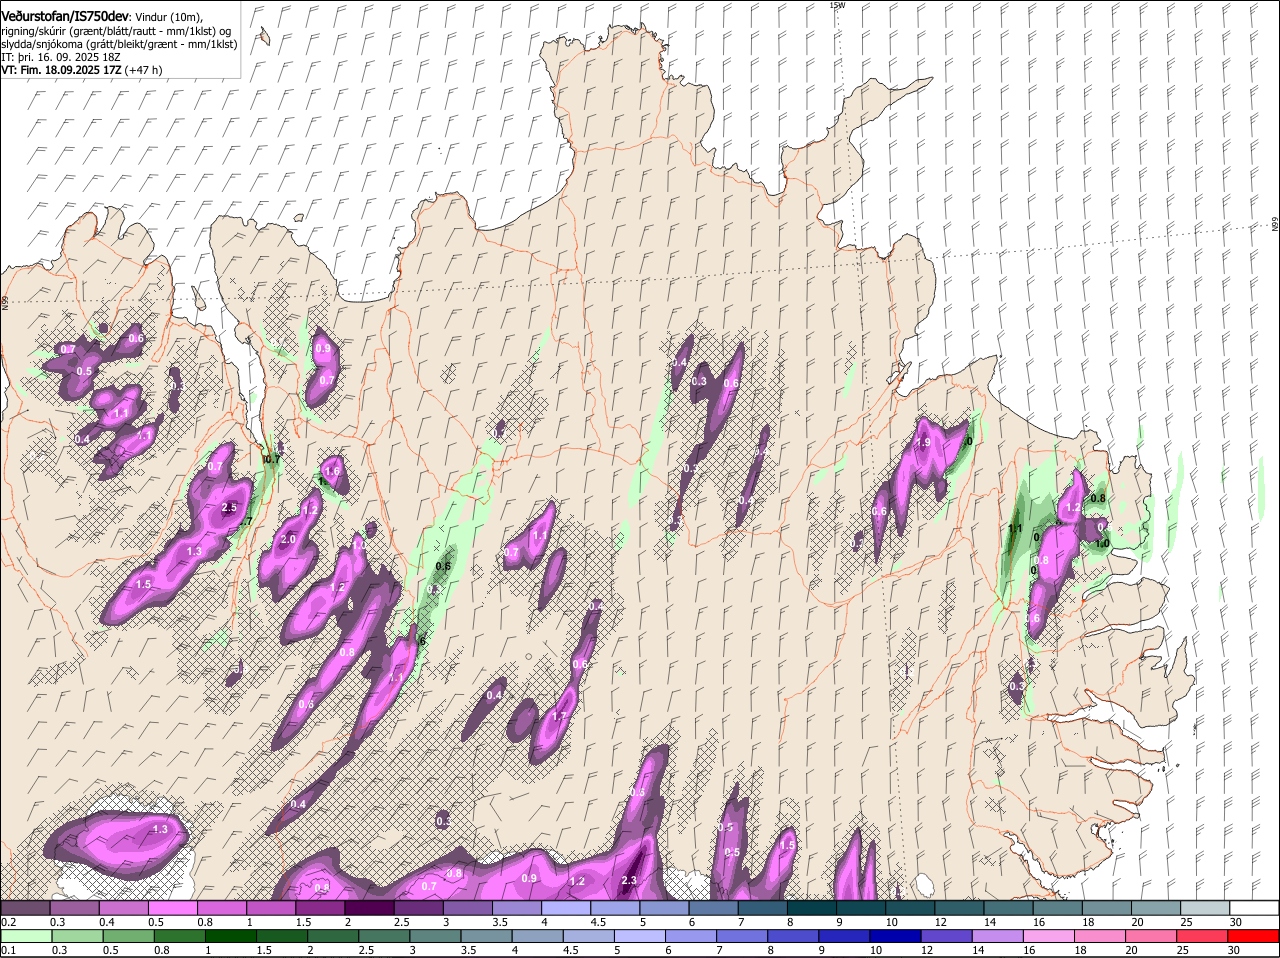Viewport: 1280px width, 958px height.
Task: Click the 2.5 precipitation value on the map
Action: coord(229,508)
